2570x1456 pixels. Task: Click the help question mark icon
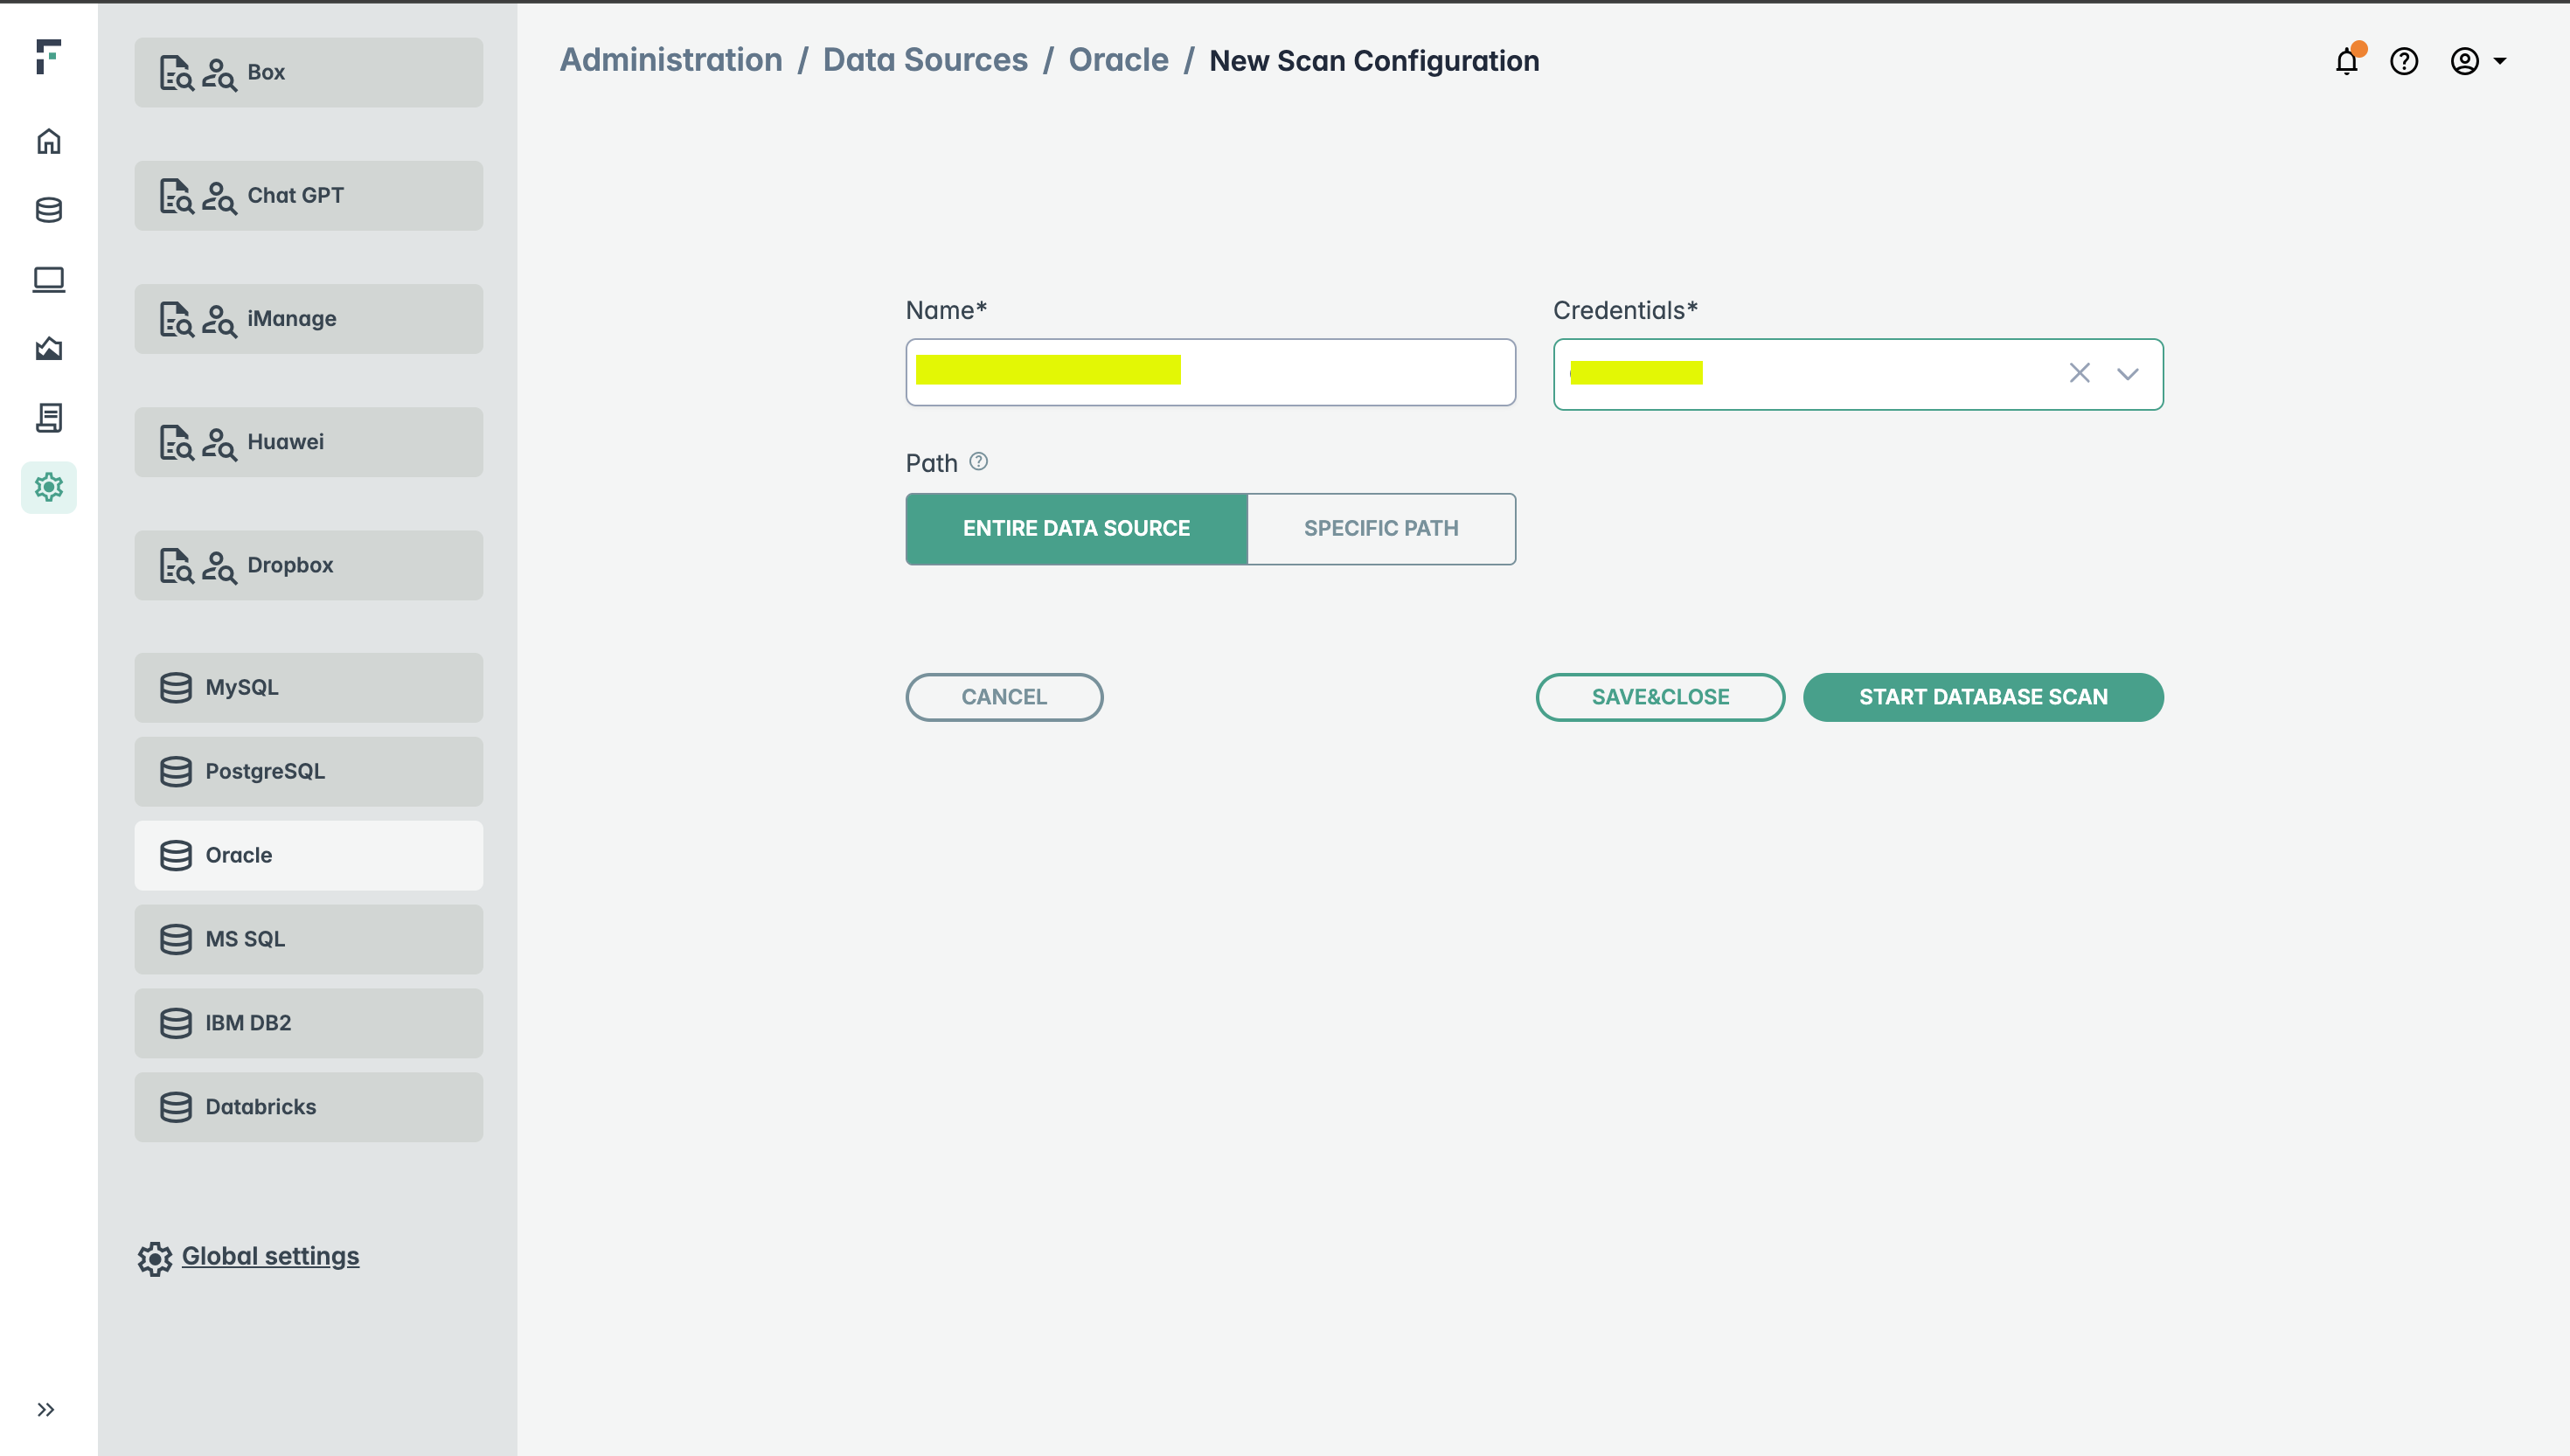click(x=2403, y=61)
